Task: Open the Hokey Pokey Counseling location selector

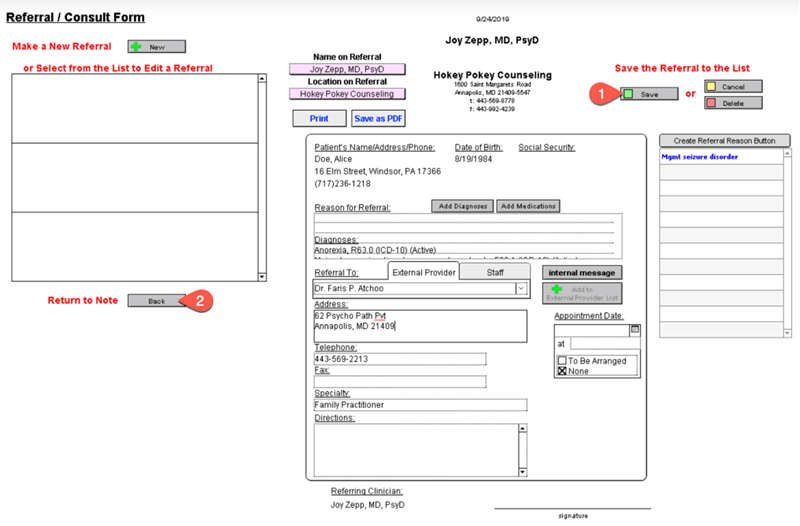Action: pyautogui.click(x=347, y=94)
